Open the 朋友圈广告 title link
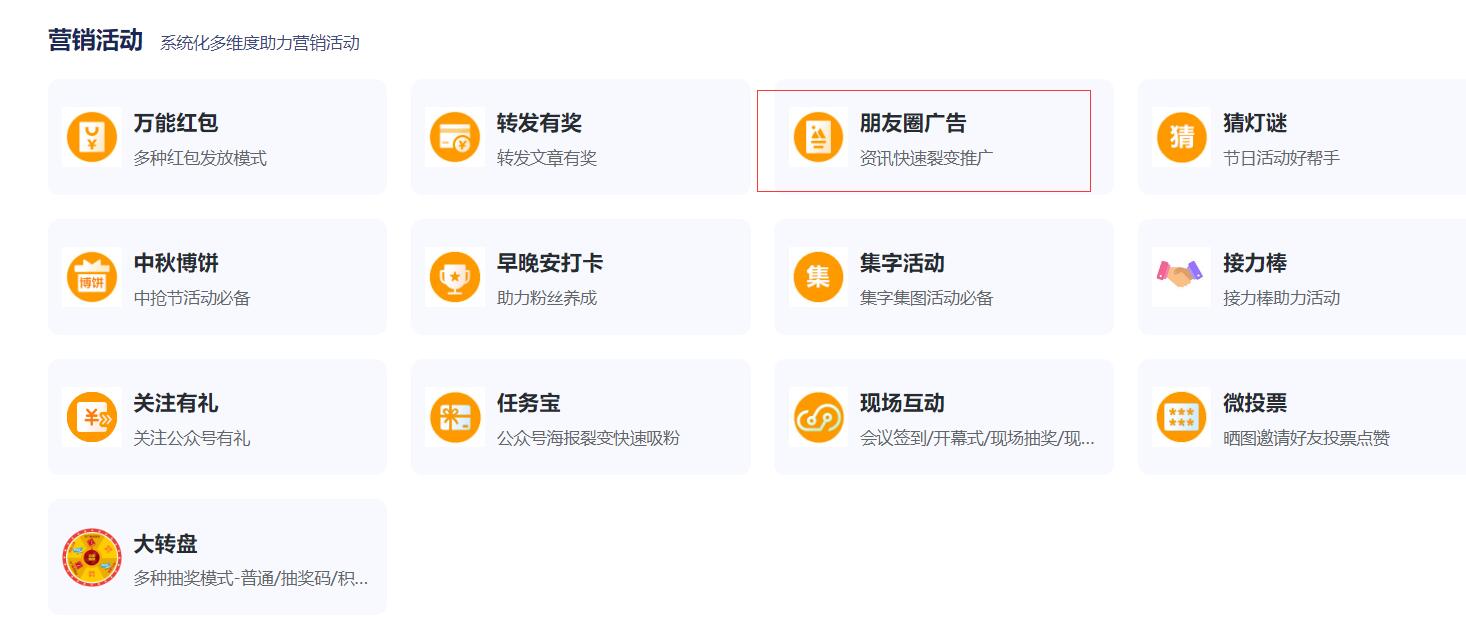Image resolution: width=1466 pixels, height=630 pixels. (913, 123)
